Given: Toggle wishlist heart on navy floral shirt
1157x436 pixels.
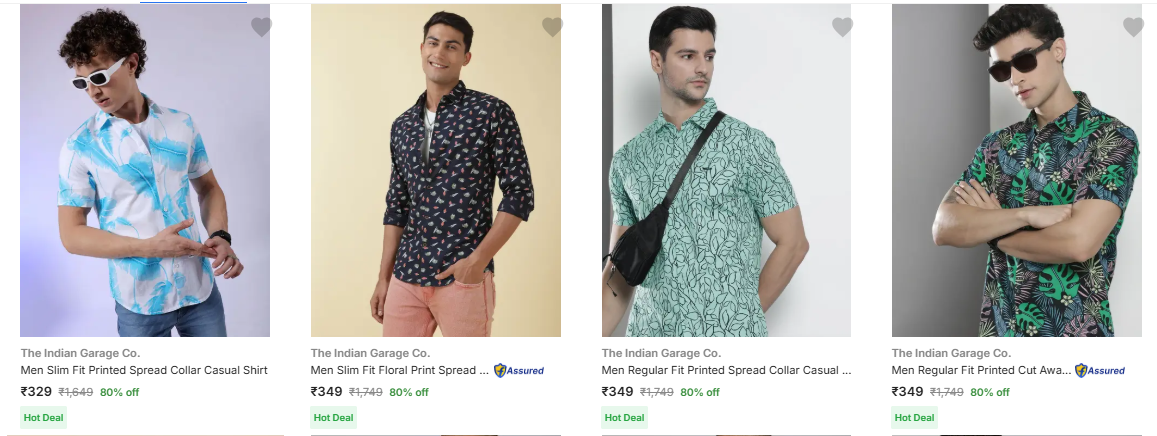Looking at the screenshot, I should pos(552,27).
